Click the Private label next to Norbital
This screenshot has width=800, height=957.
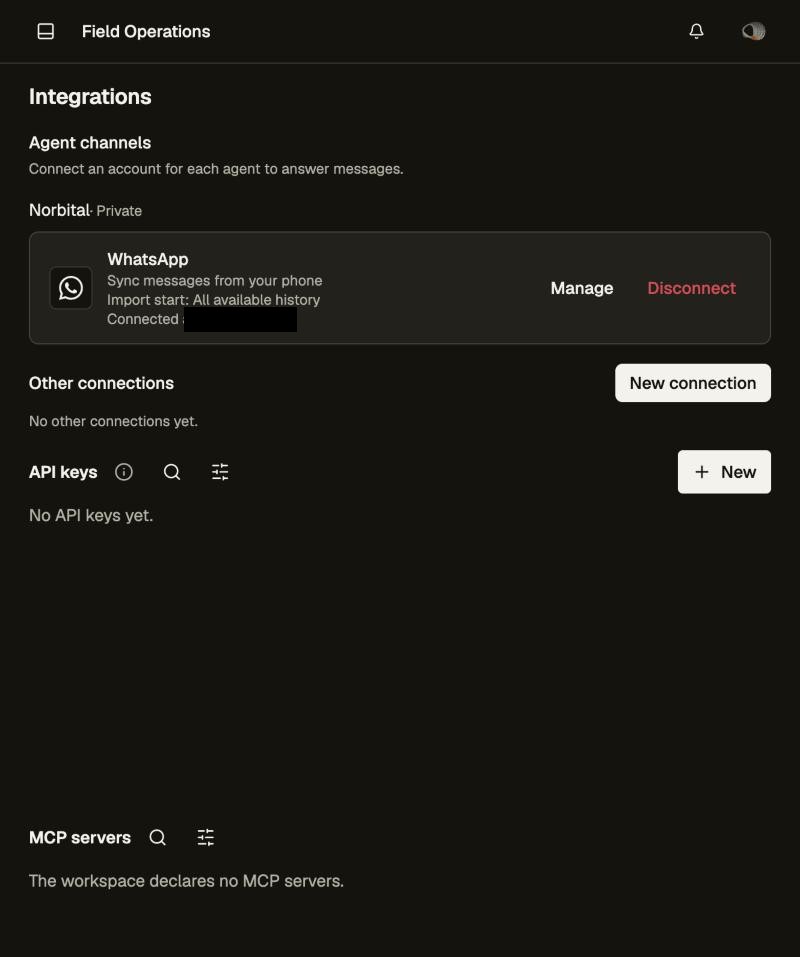(x=119, y=211)
